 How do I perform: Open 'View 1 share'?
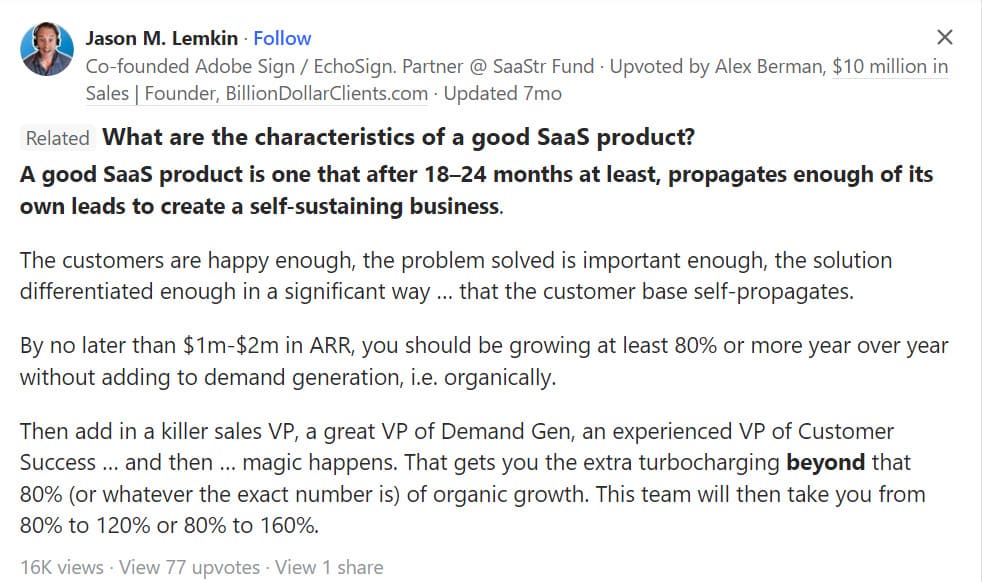(329, 567)
